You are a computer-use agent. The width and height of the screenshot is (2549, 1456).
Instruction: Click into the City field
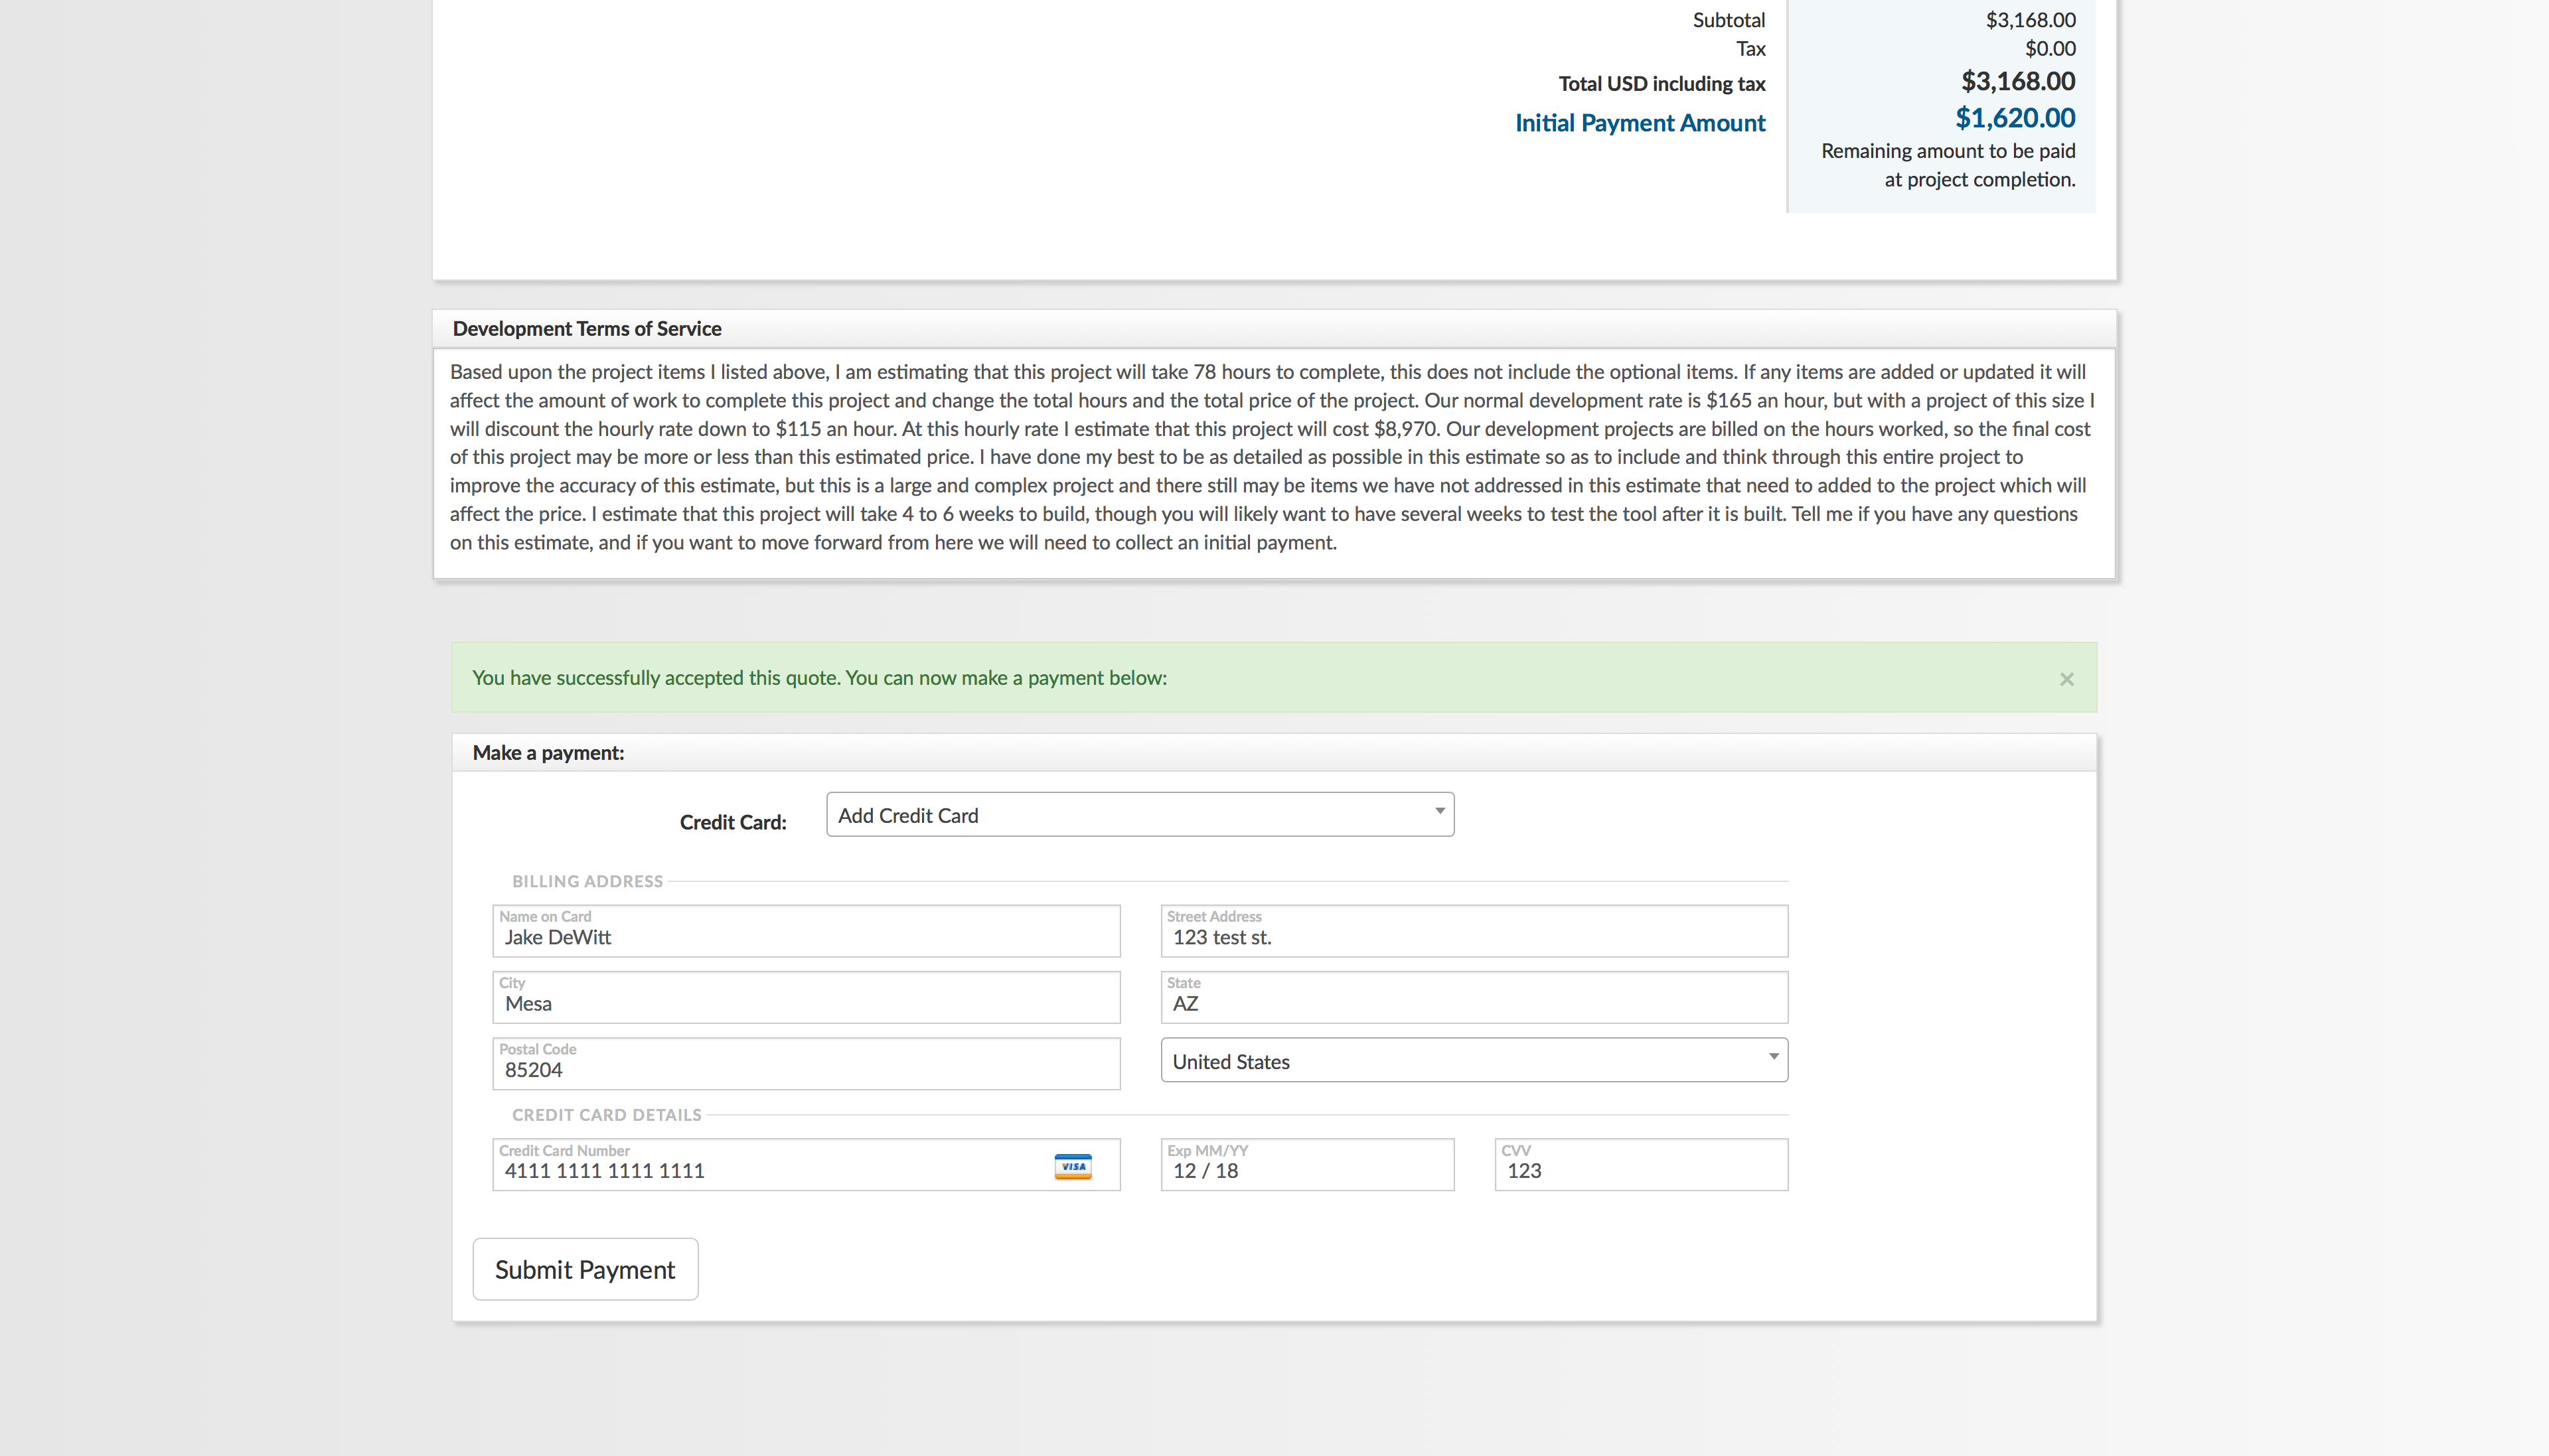[x=805, y=1003]
